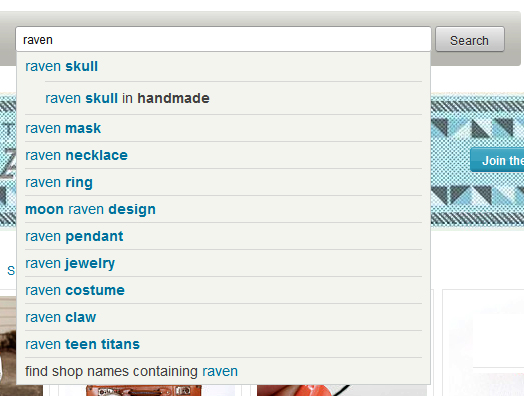Open the white listing card at right
The image size is (524, 396).
coord(483,343)
